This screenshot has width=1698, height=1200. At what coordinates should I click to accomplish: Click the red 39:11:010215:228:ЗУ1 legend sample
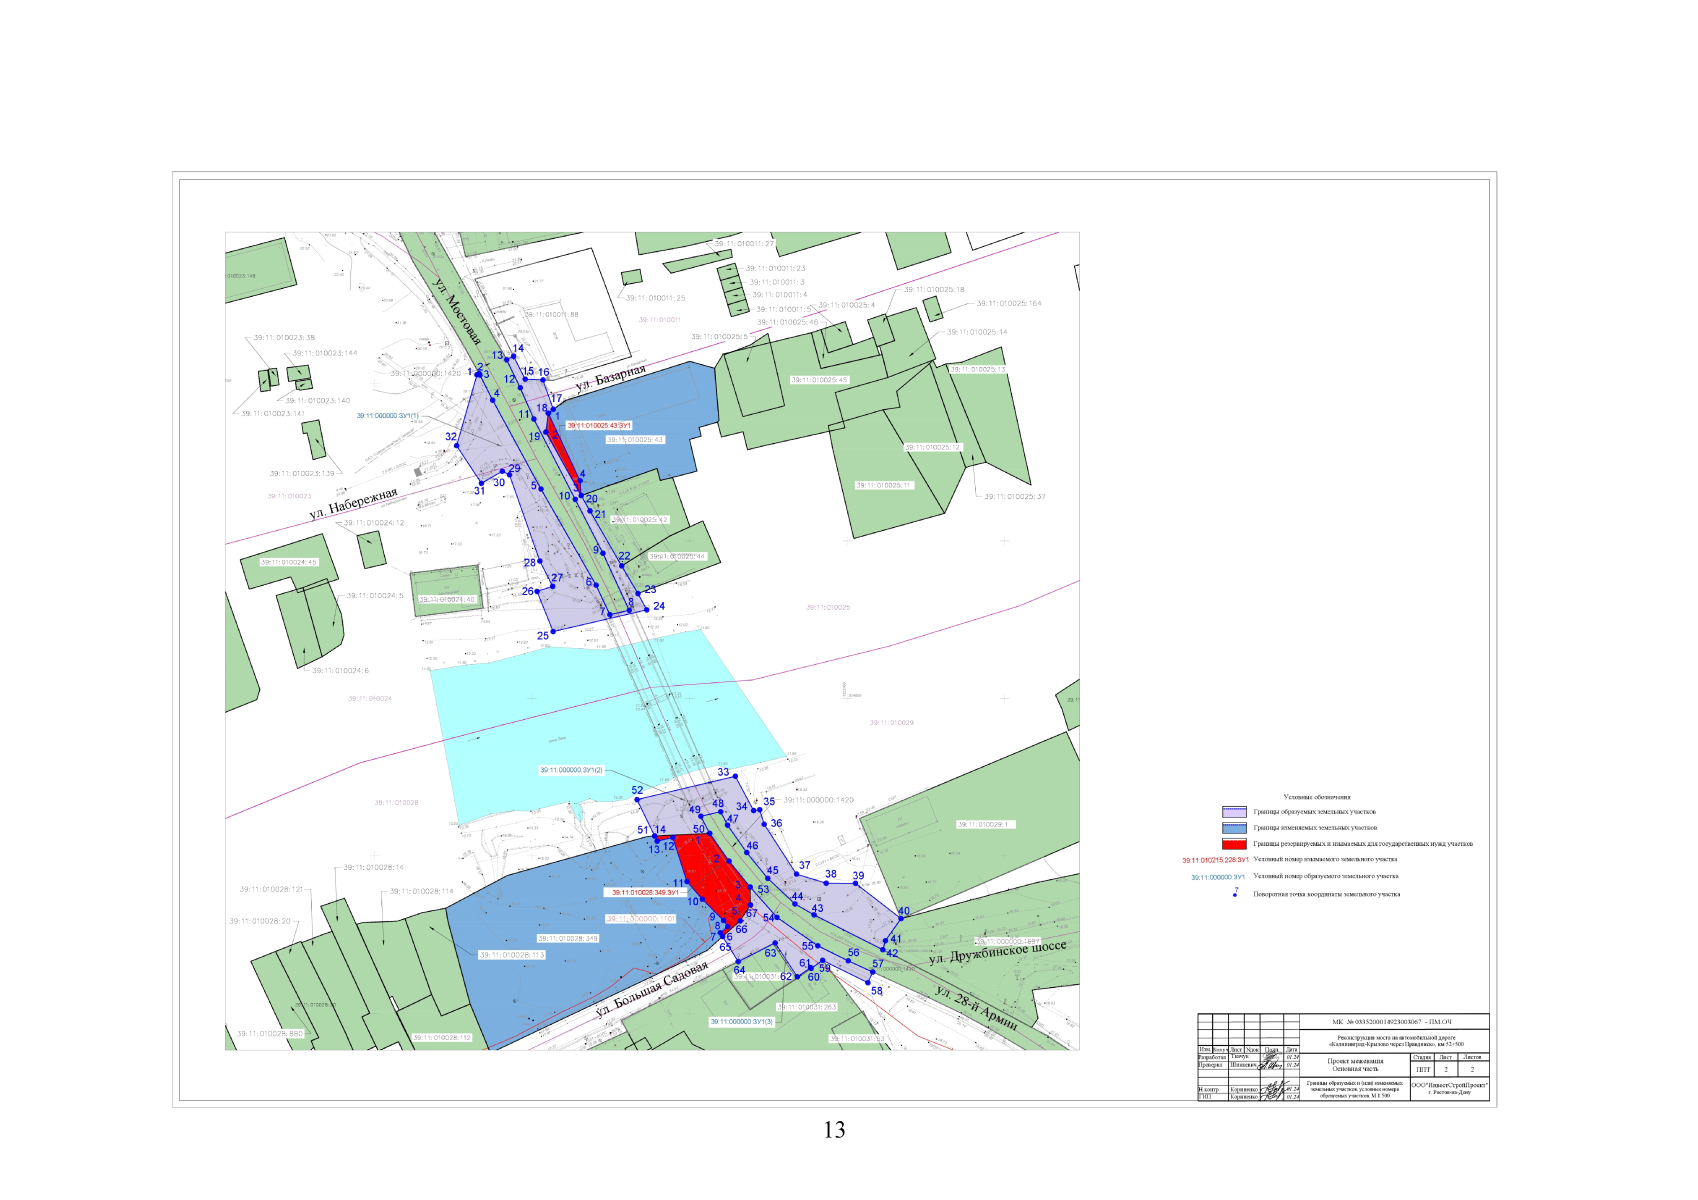click(1215, 860)
